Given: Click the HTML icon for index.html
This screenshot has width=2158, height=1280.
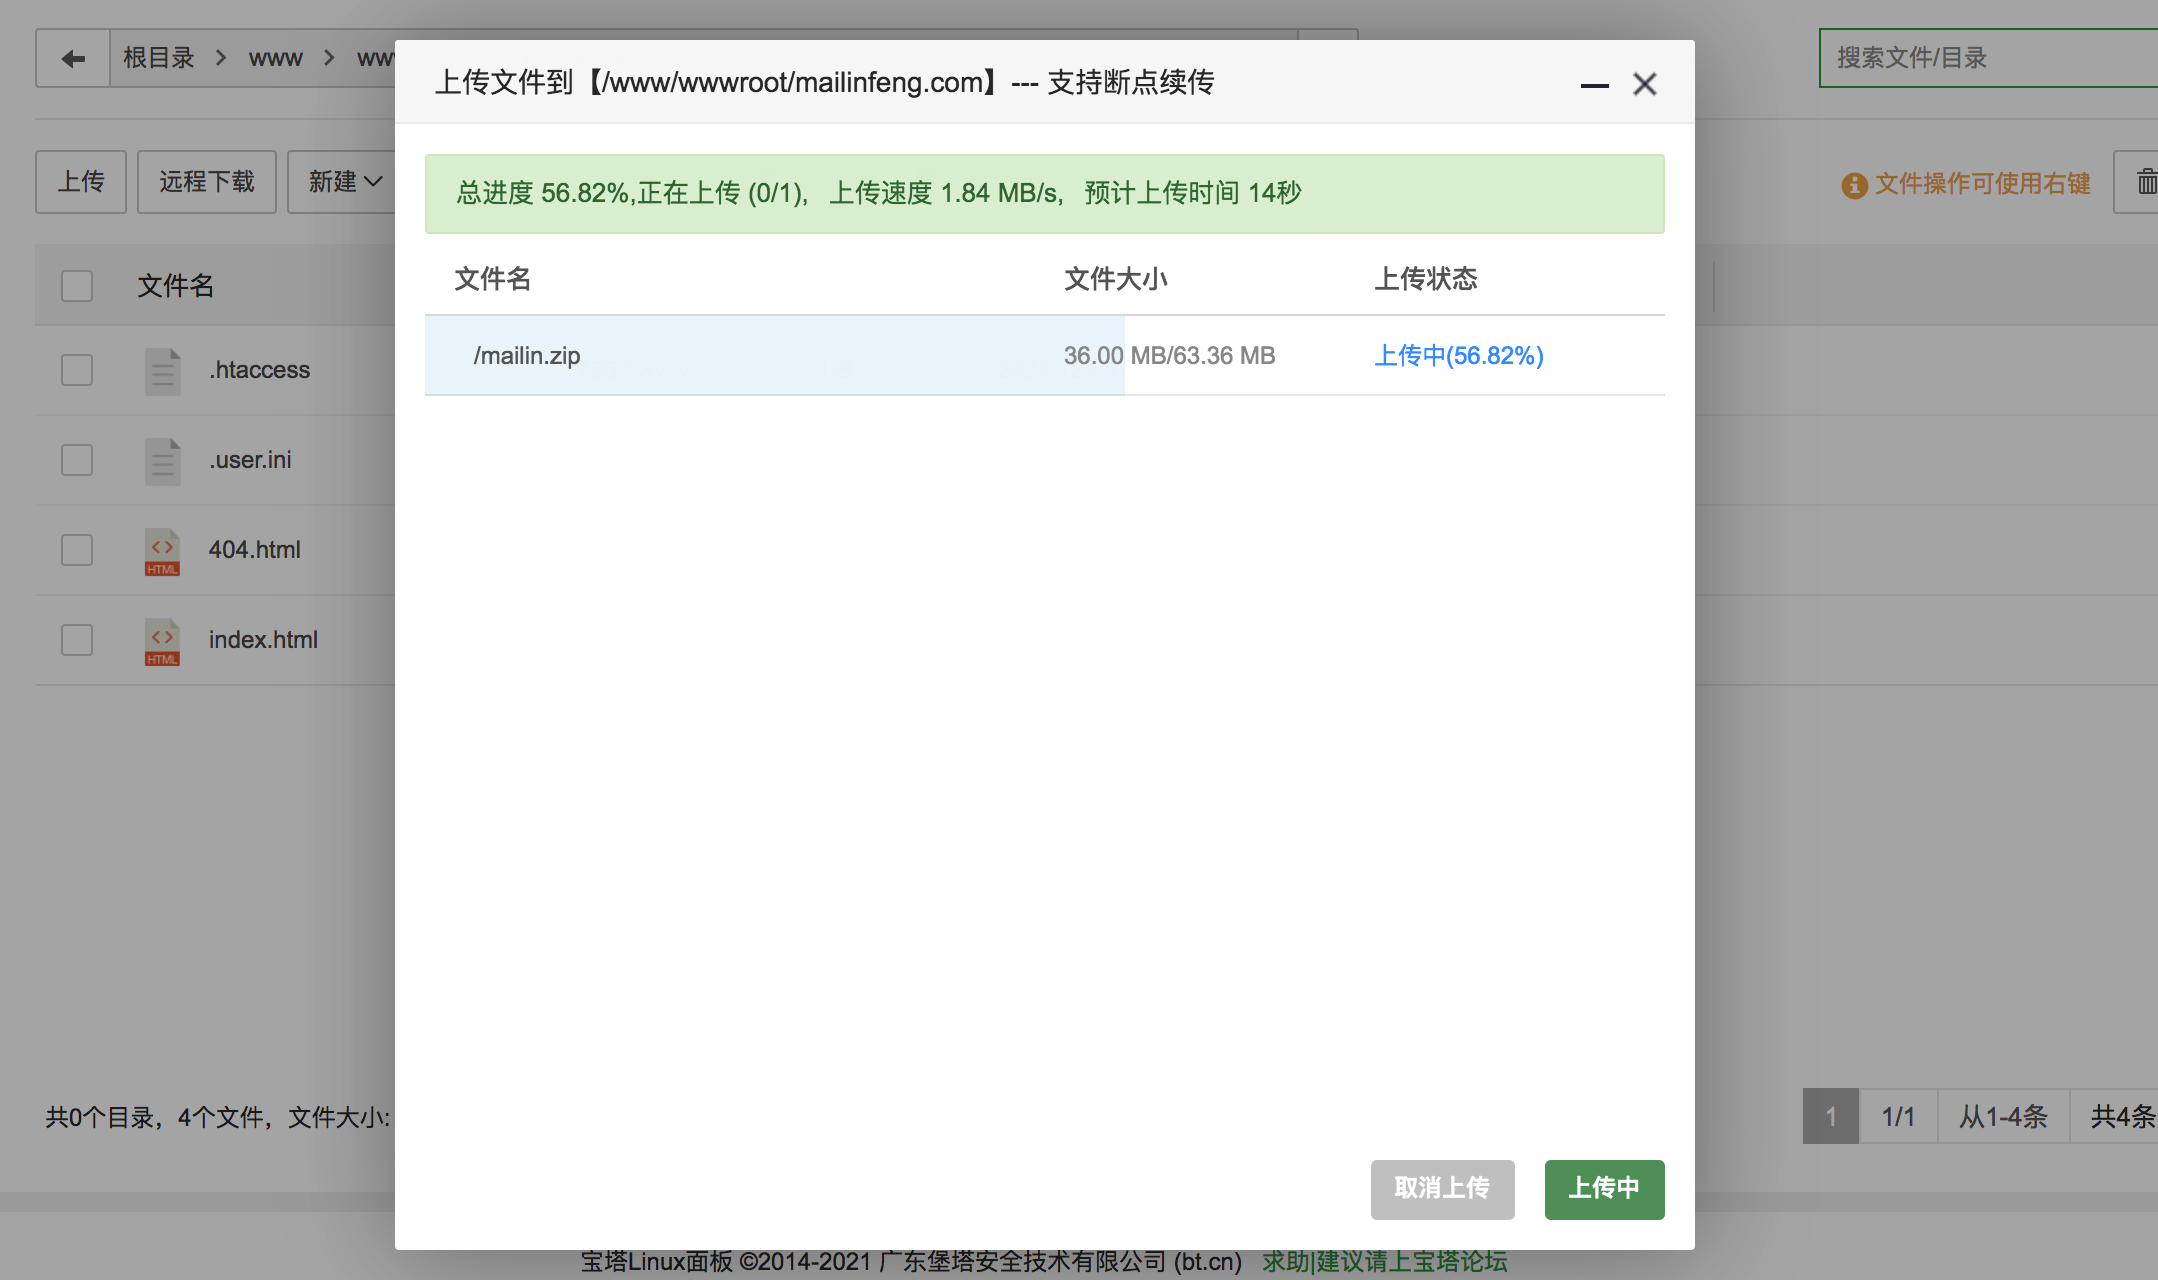Looking at the screenshot, I should (161, 641).
